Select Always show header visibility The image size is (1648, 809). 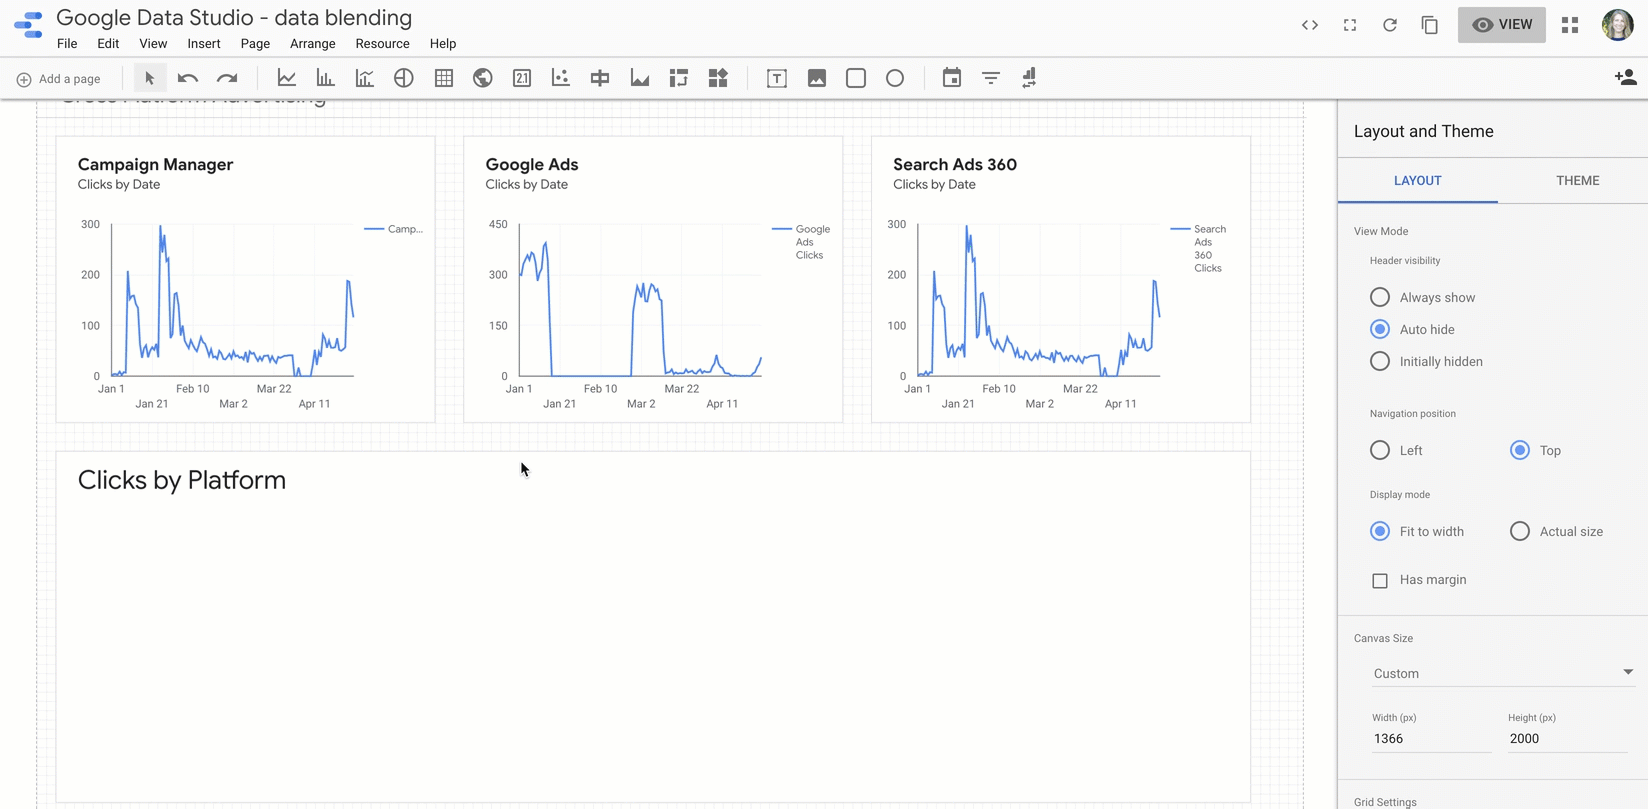click(1380, 297)
